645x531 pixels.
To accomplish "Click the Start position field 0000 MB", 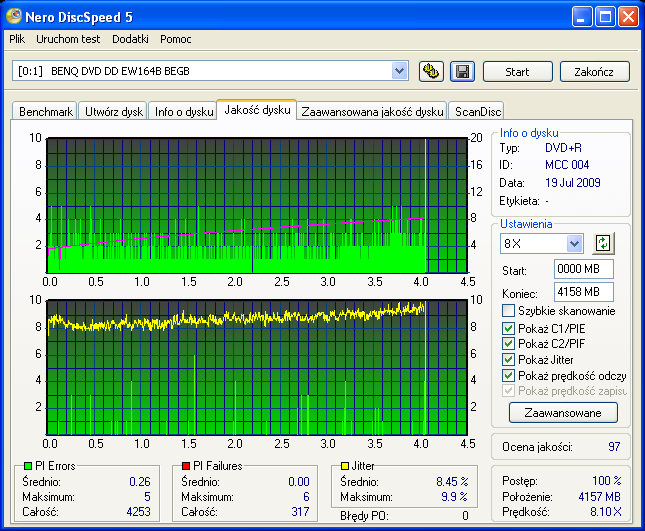I will click(x=584, y=269).
